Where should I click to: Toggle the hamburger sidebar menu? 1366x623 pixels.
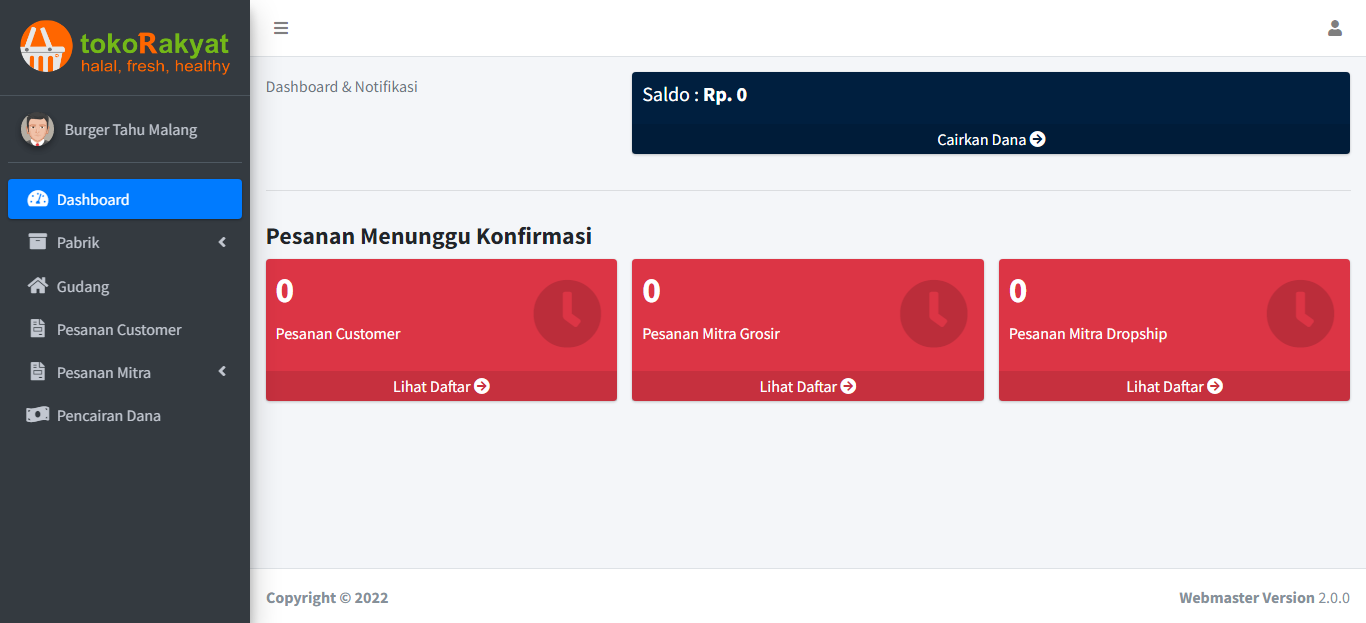pyautogui.click(x=281, y=28)
